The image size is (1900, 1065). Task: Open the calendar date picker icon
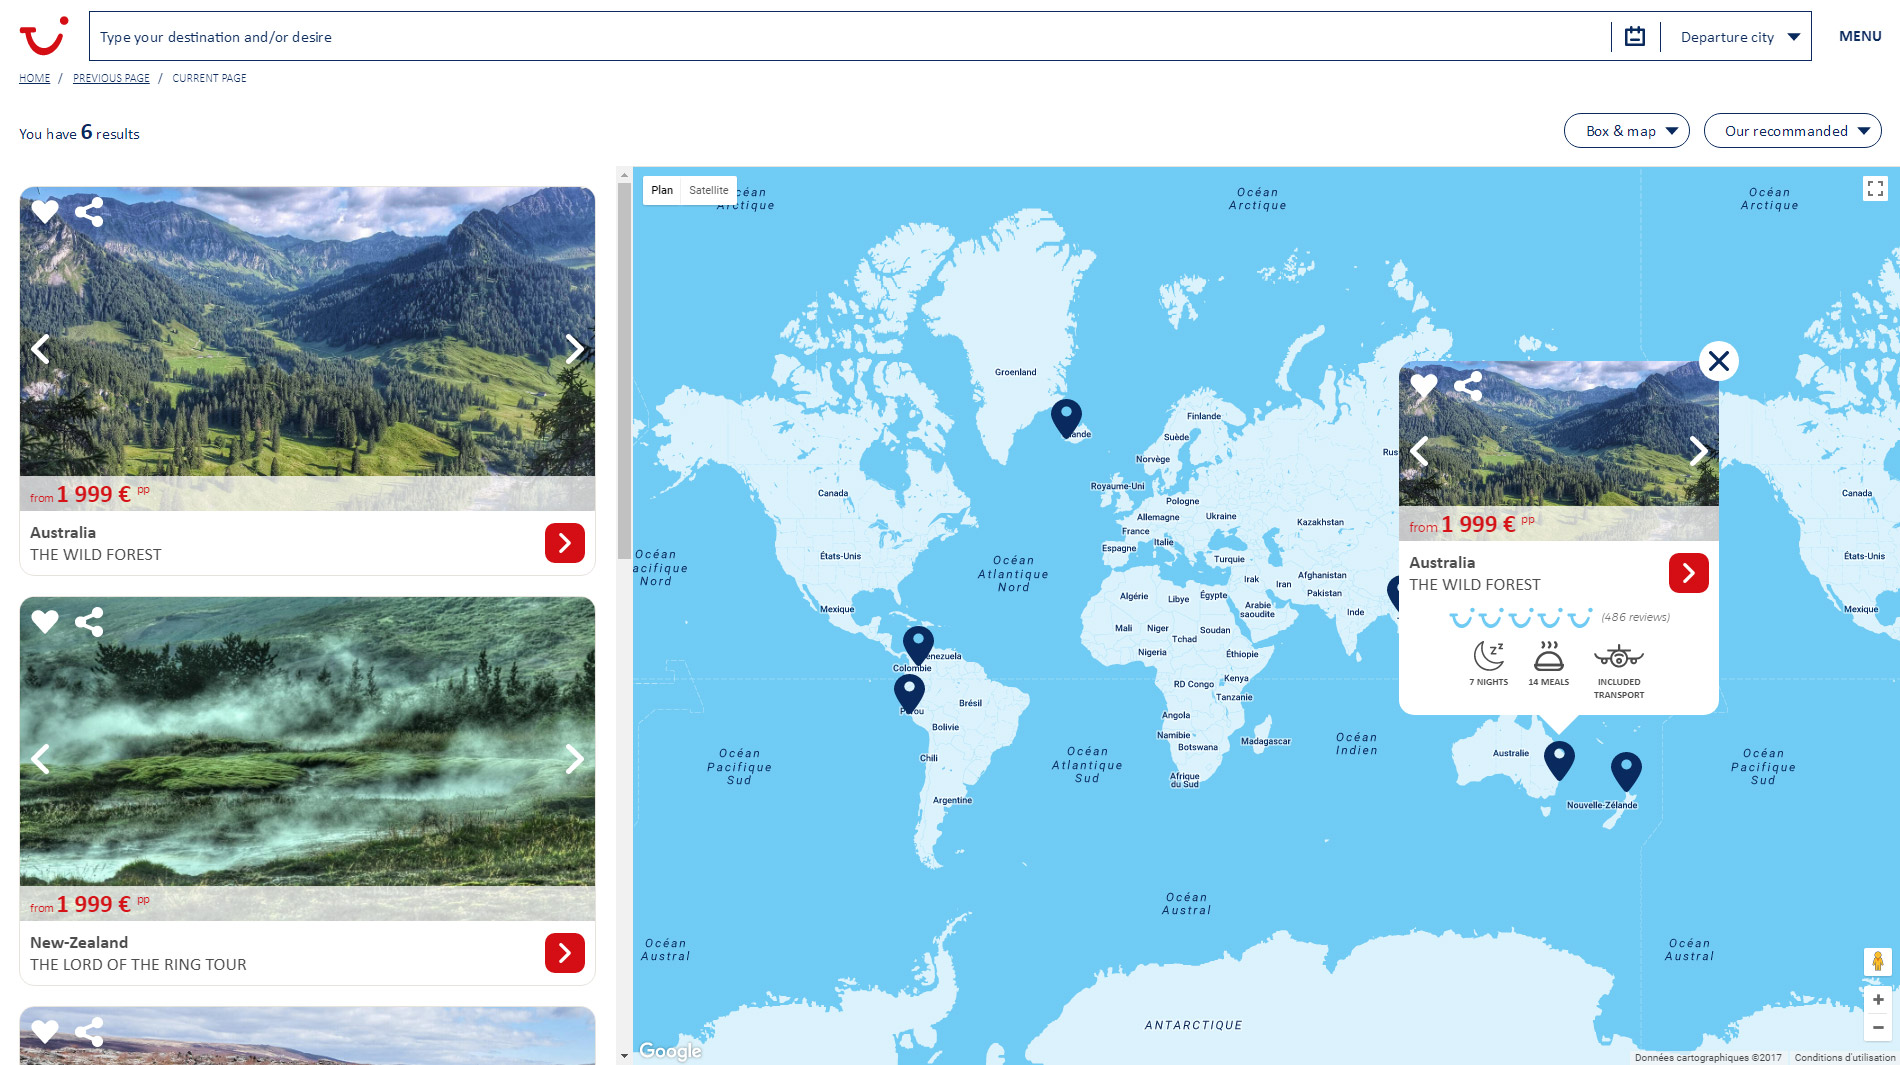coord(1635,37)
